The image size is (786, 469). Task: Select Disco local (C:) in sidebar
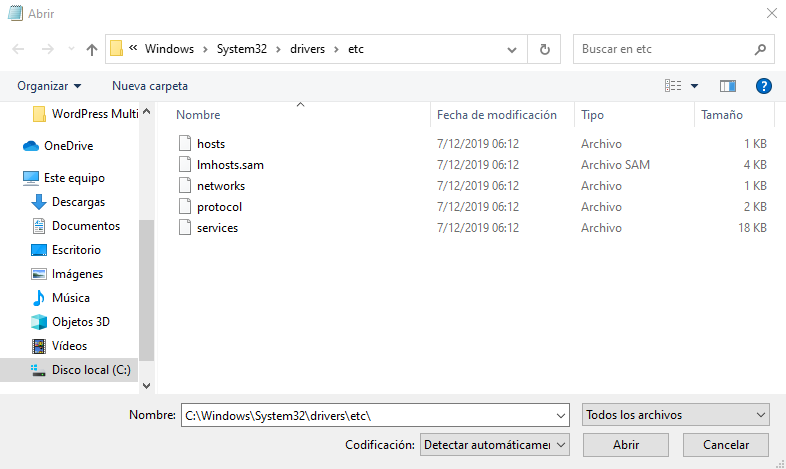(x=91, y=370)
